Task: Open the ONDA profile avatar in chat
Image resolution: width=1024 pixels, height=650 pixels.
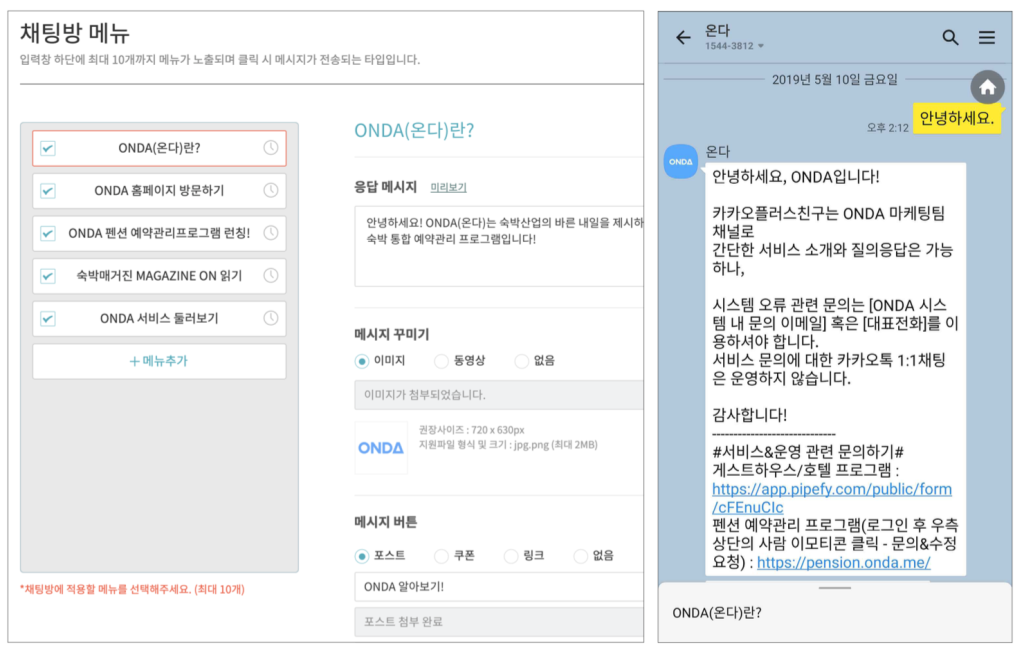Action: coord(680,161)
